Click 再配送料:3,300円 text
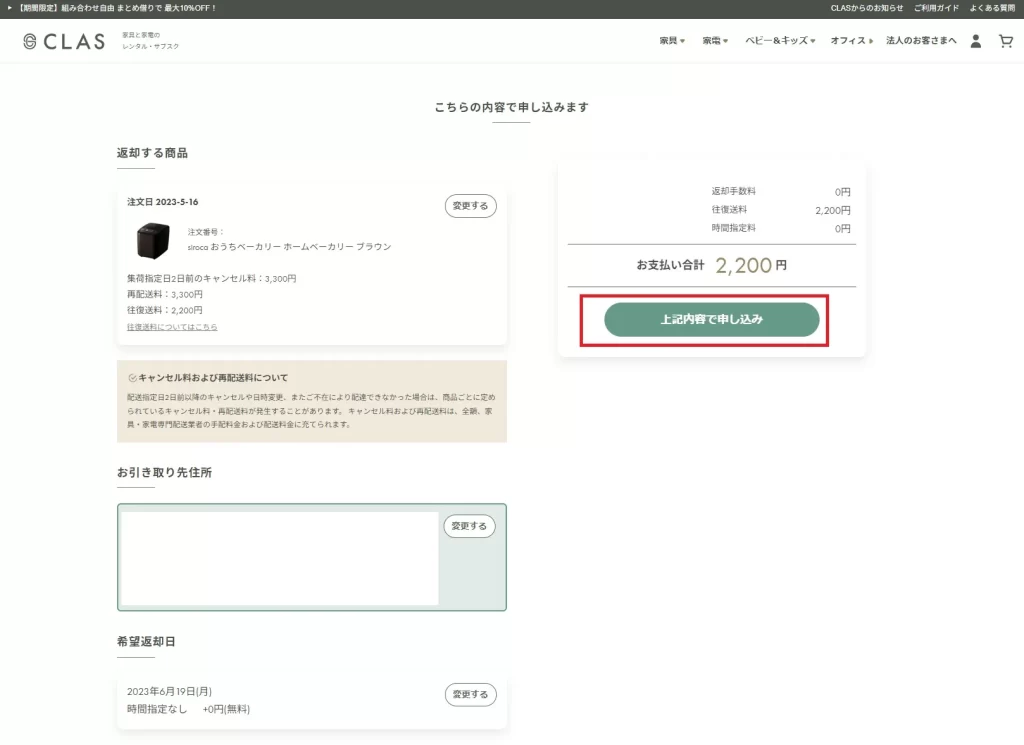Image resolution: width=1024 pixels, height=745 pixels. 165,294
